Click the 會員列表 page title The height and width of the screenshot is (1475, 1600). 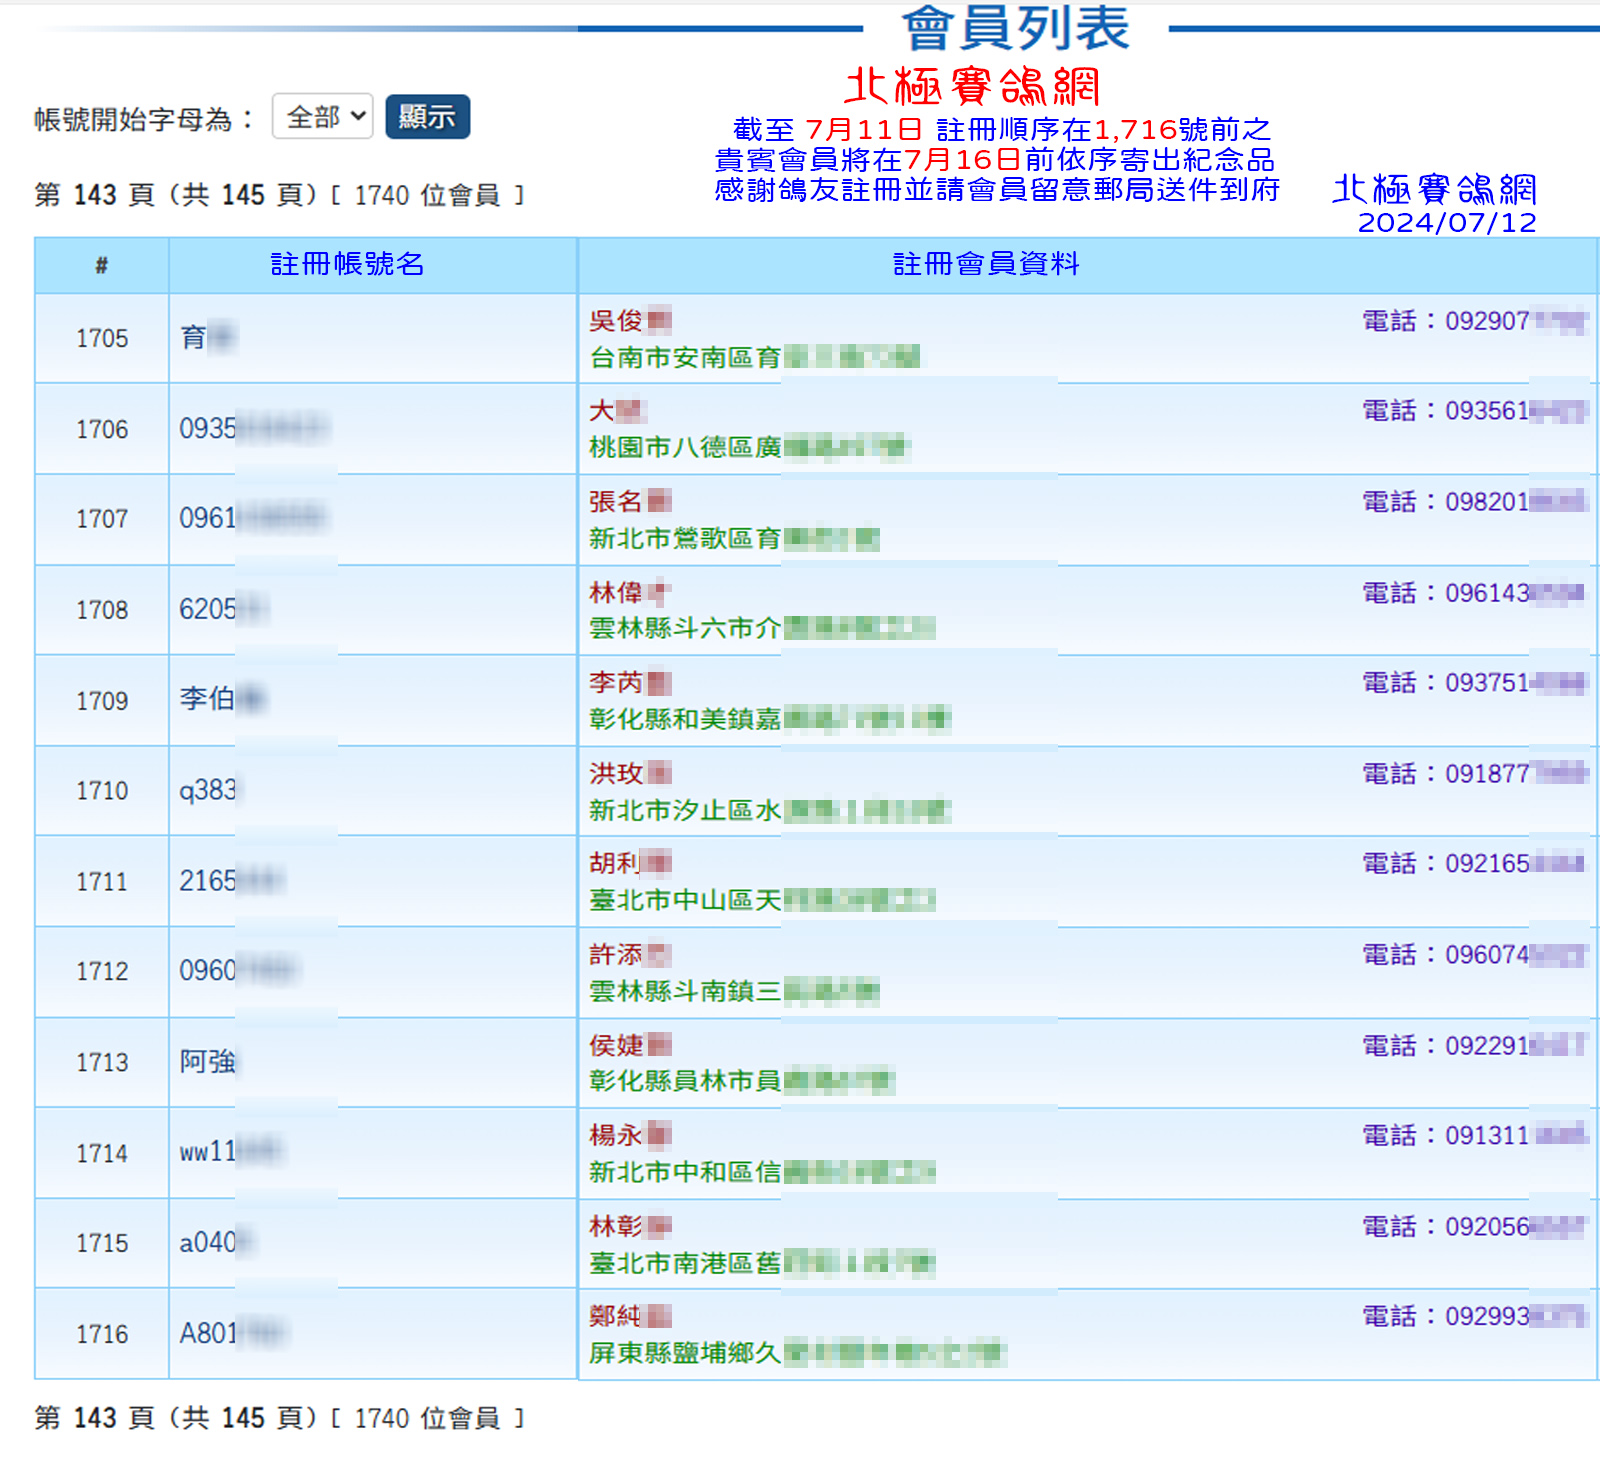point(1015,28)
